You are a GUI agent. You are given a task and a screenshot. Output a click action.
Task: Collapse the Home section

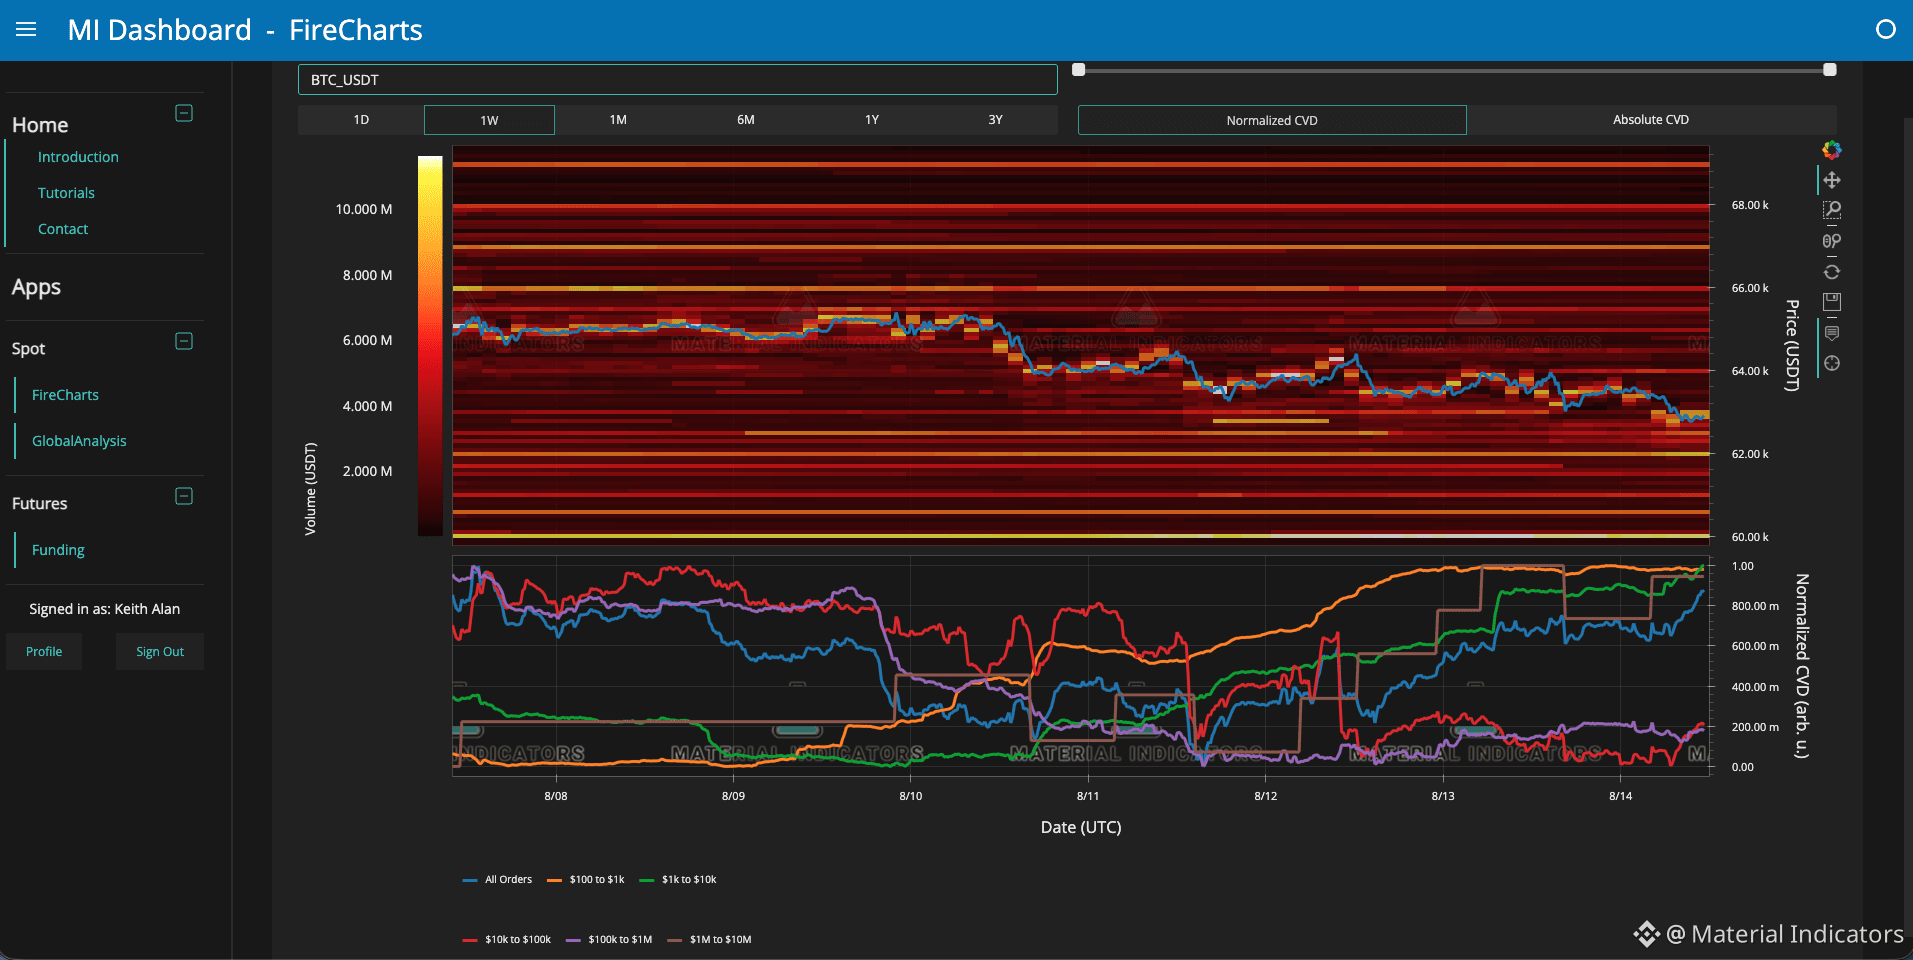[x=184, y=113]
